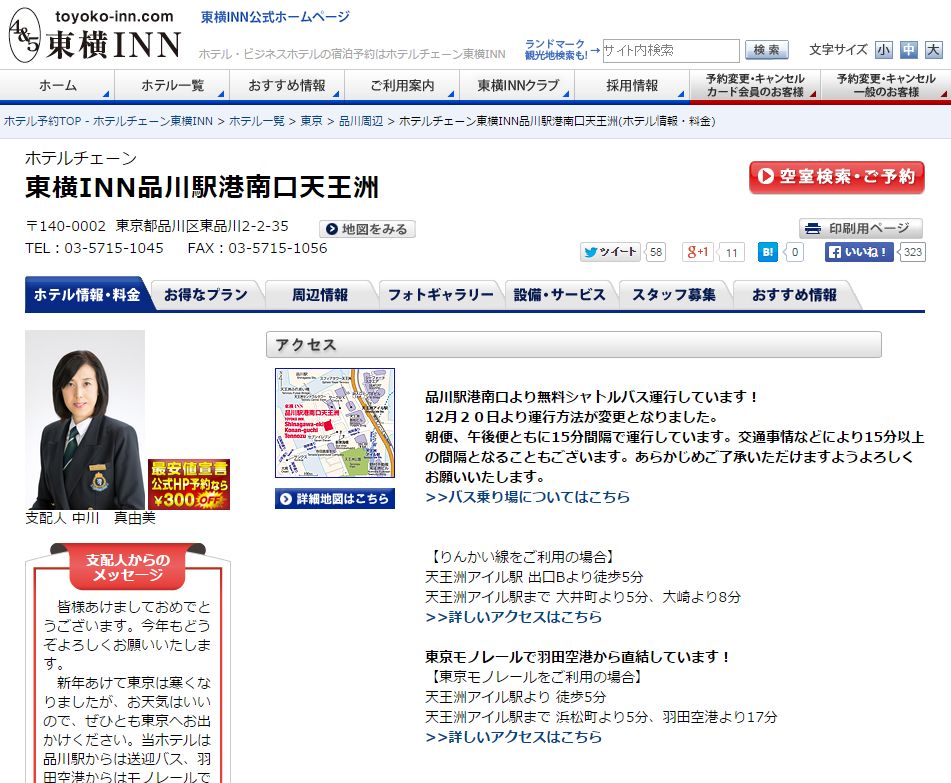Click the 支配人 中川 真由美 caption

pos(90,518)
